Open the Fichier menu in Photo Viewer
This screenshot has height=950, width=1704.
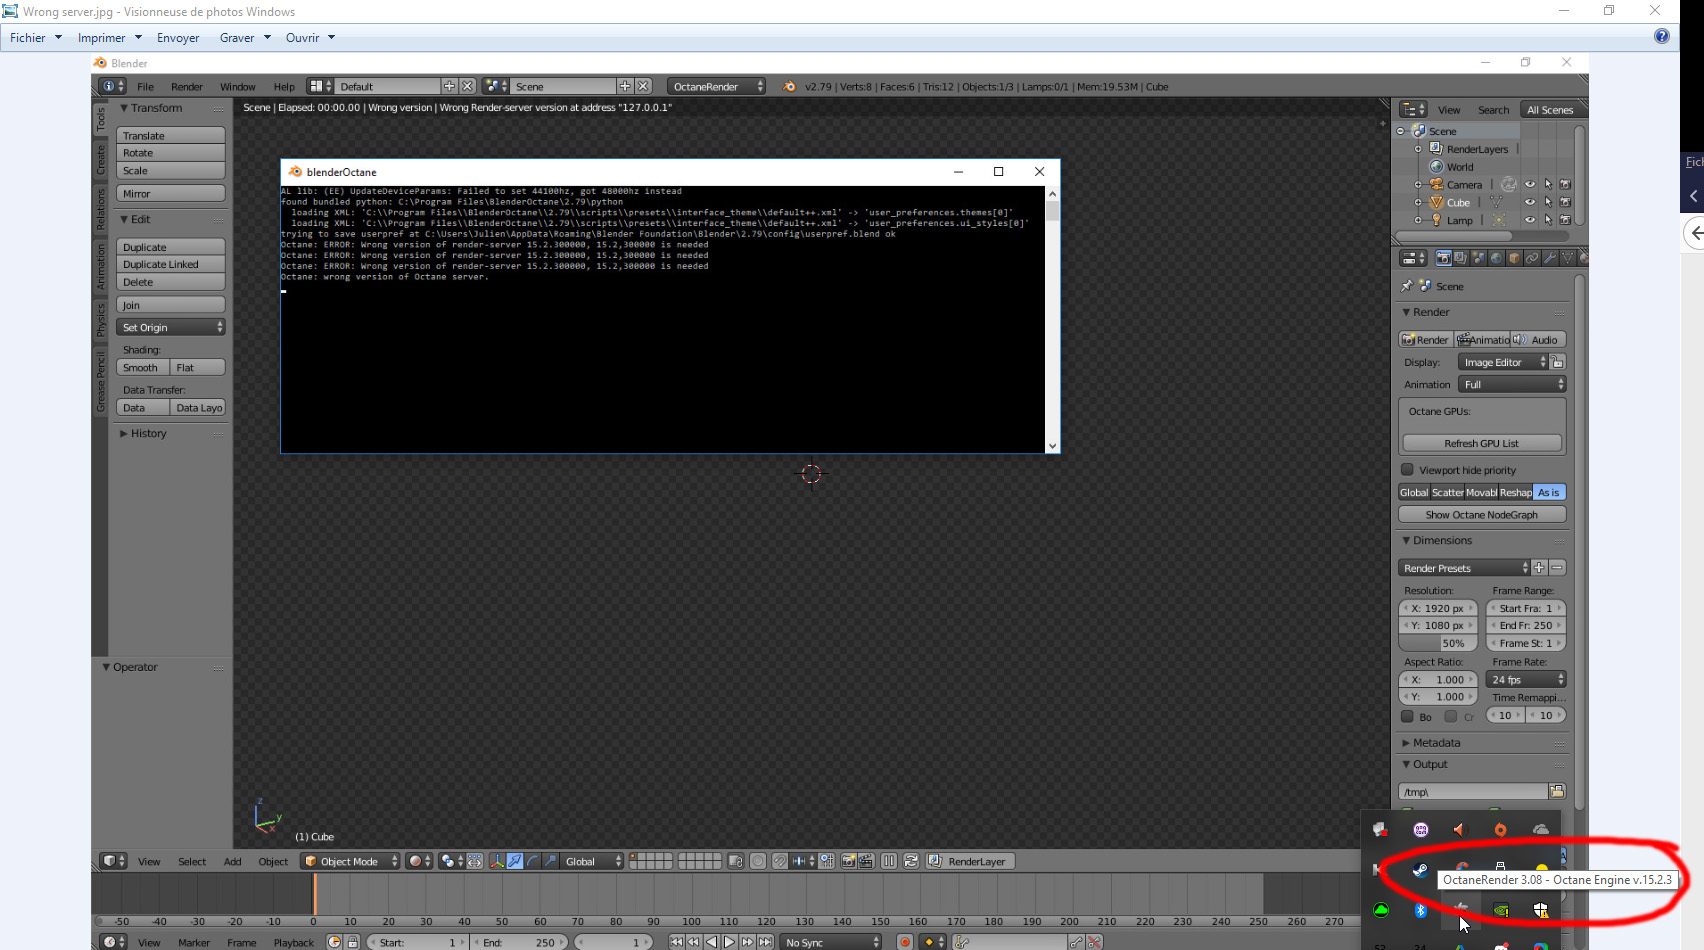coord(36,38)
